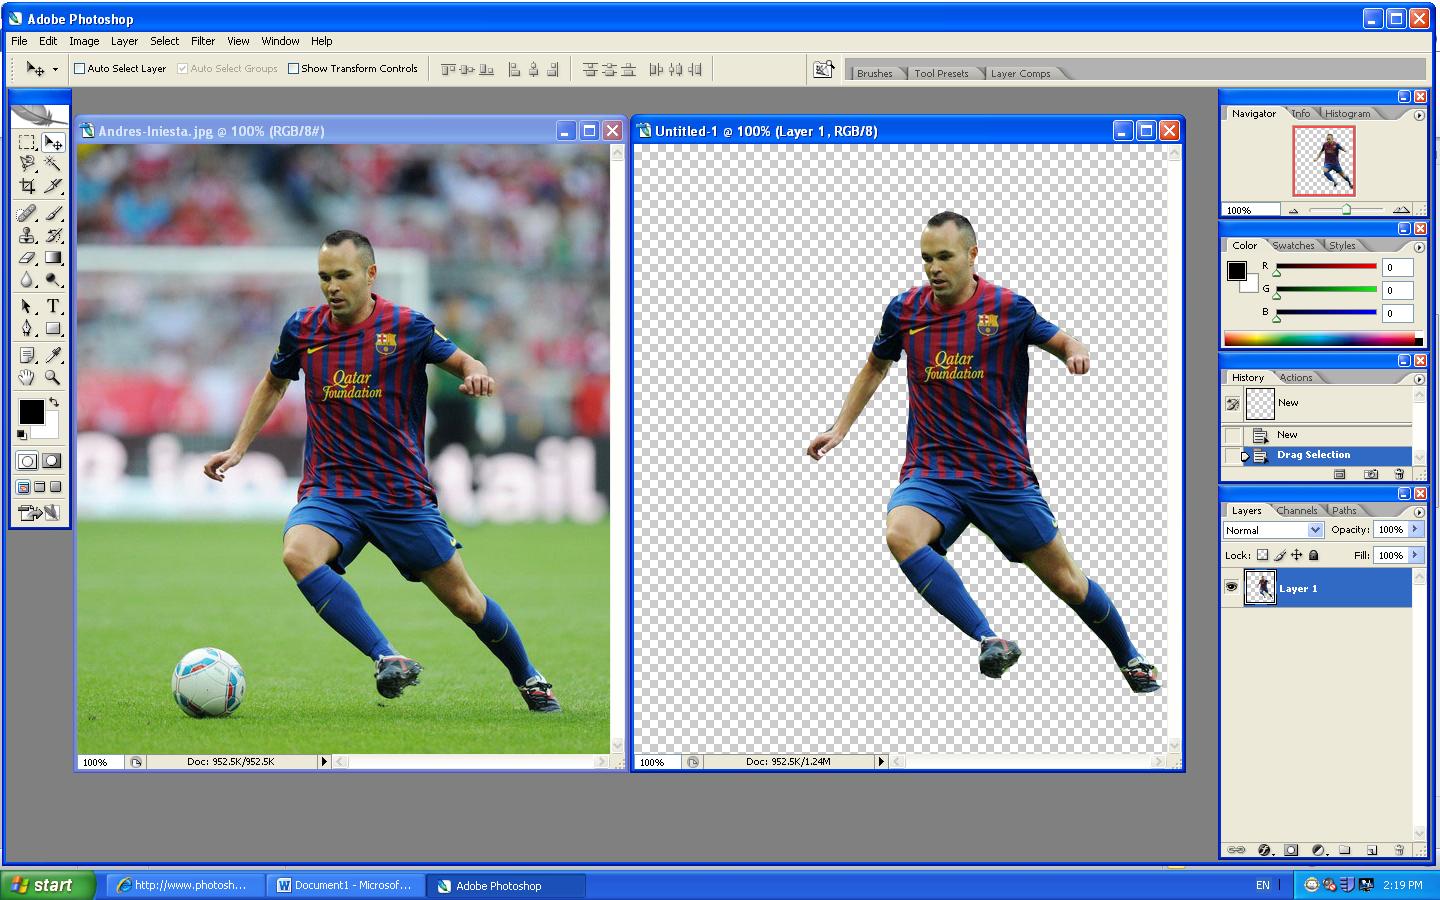Choose the Magic Wand tool
The width and height of the screenshot is (1440, 900).
click(53, 163)
